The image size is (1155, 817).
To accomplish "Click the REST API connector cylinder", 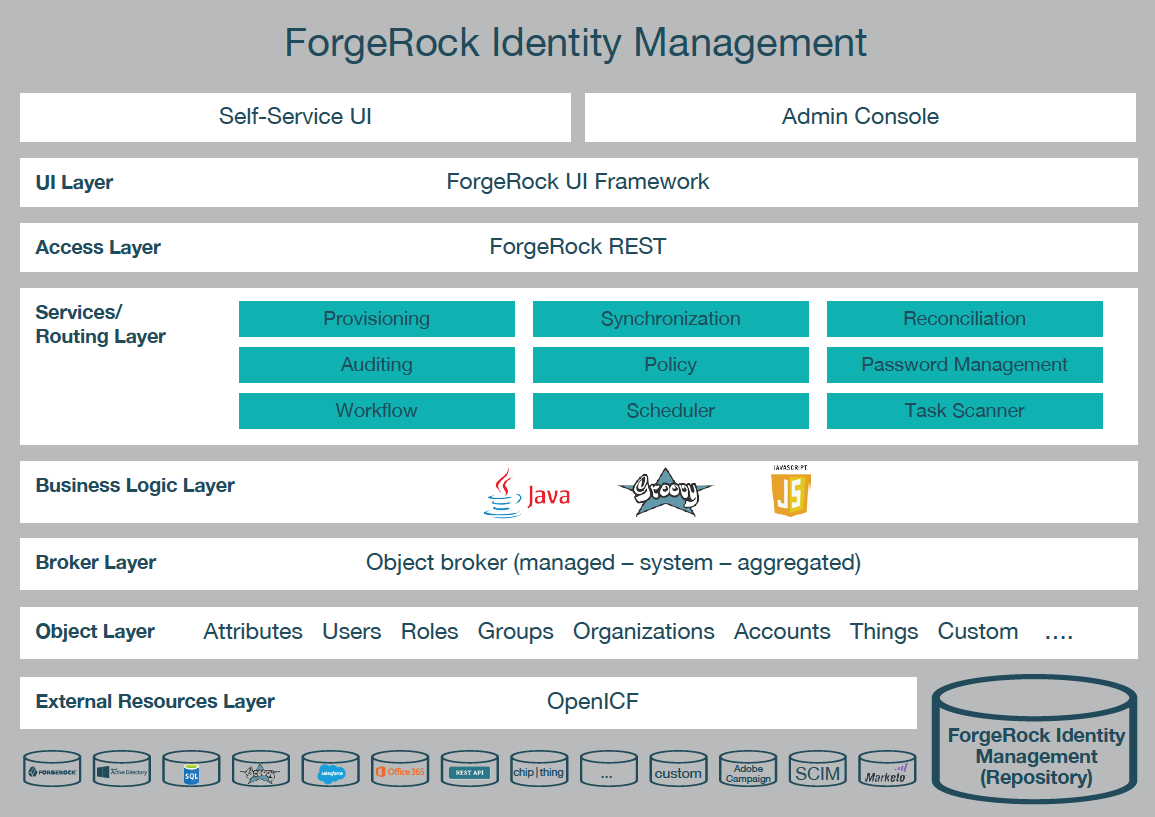I will click(x=469, y=772).
